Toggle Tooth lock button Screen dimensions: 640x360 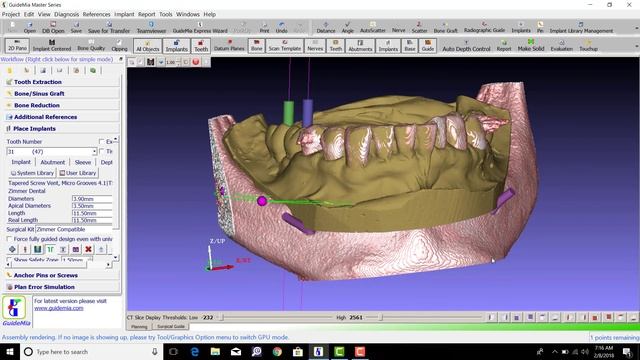(200, 45)
